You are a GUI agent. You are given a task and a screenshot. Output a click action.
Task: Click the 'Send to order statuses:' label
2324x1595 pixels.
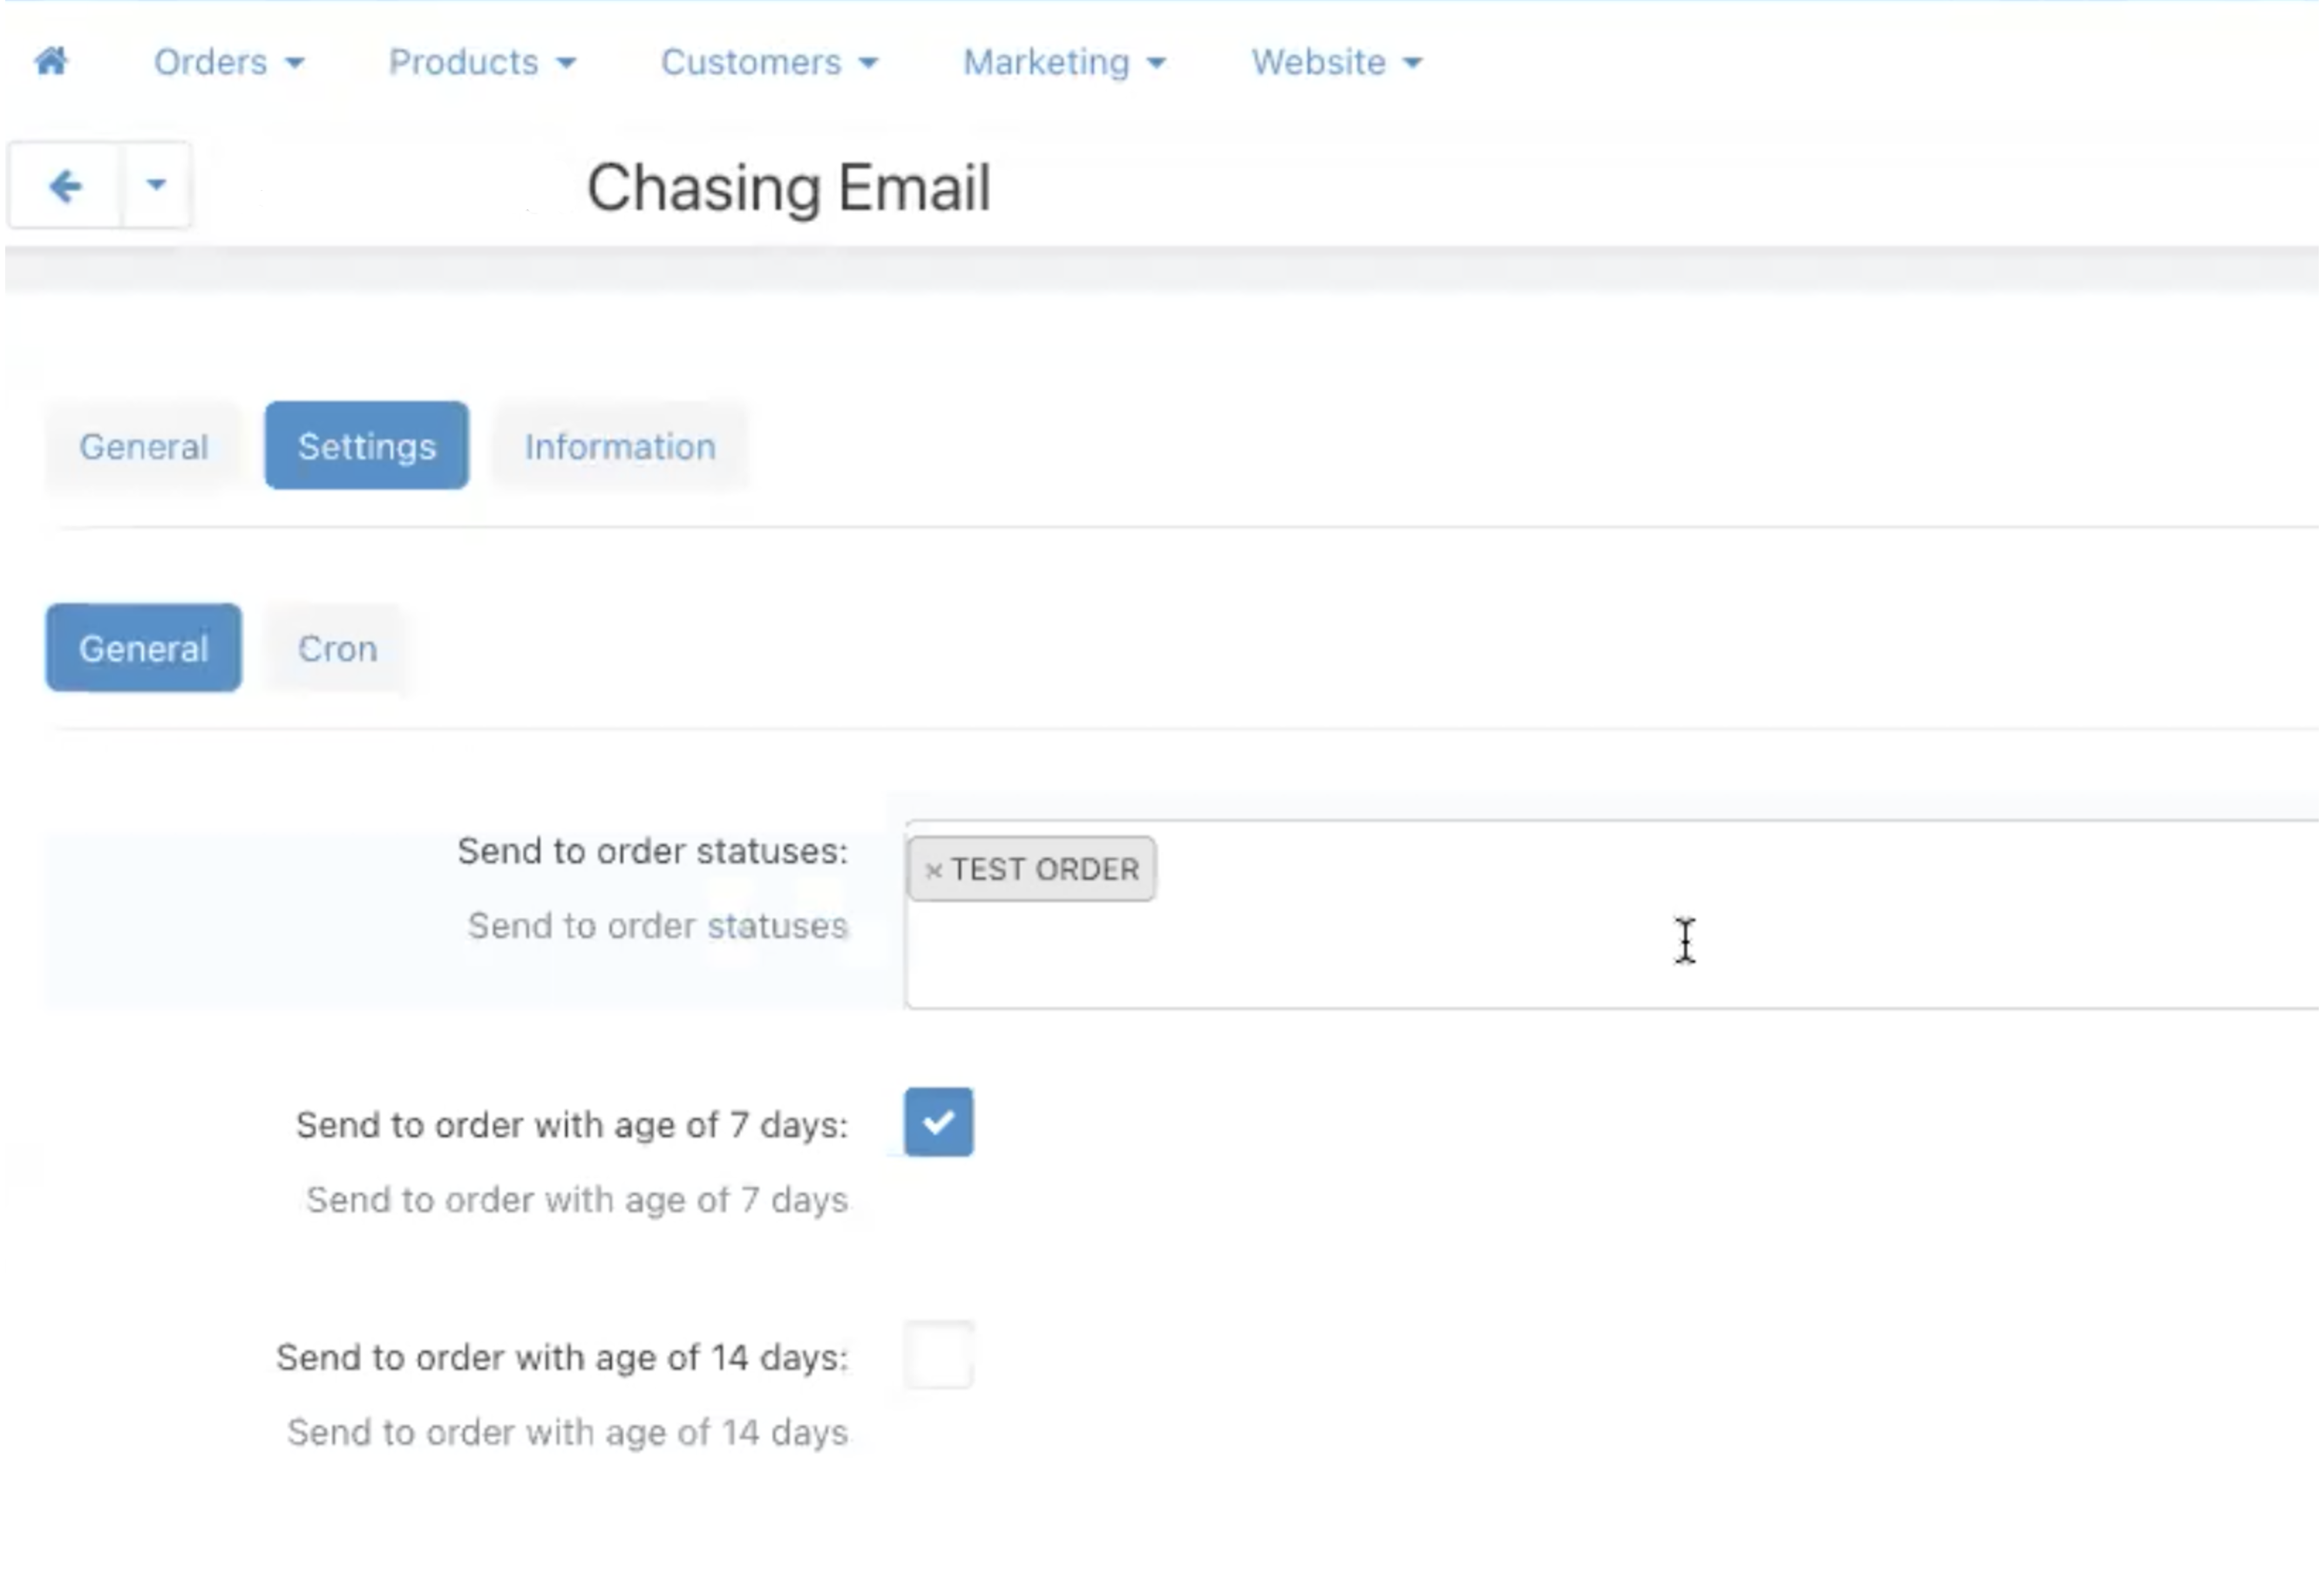[653, 851]
